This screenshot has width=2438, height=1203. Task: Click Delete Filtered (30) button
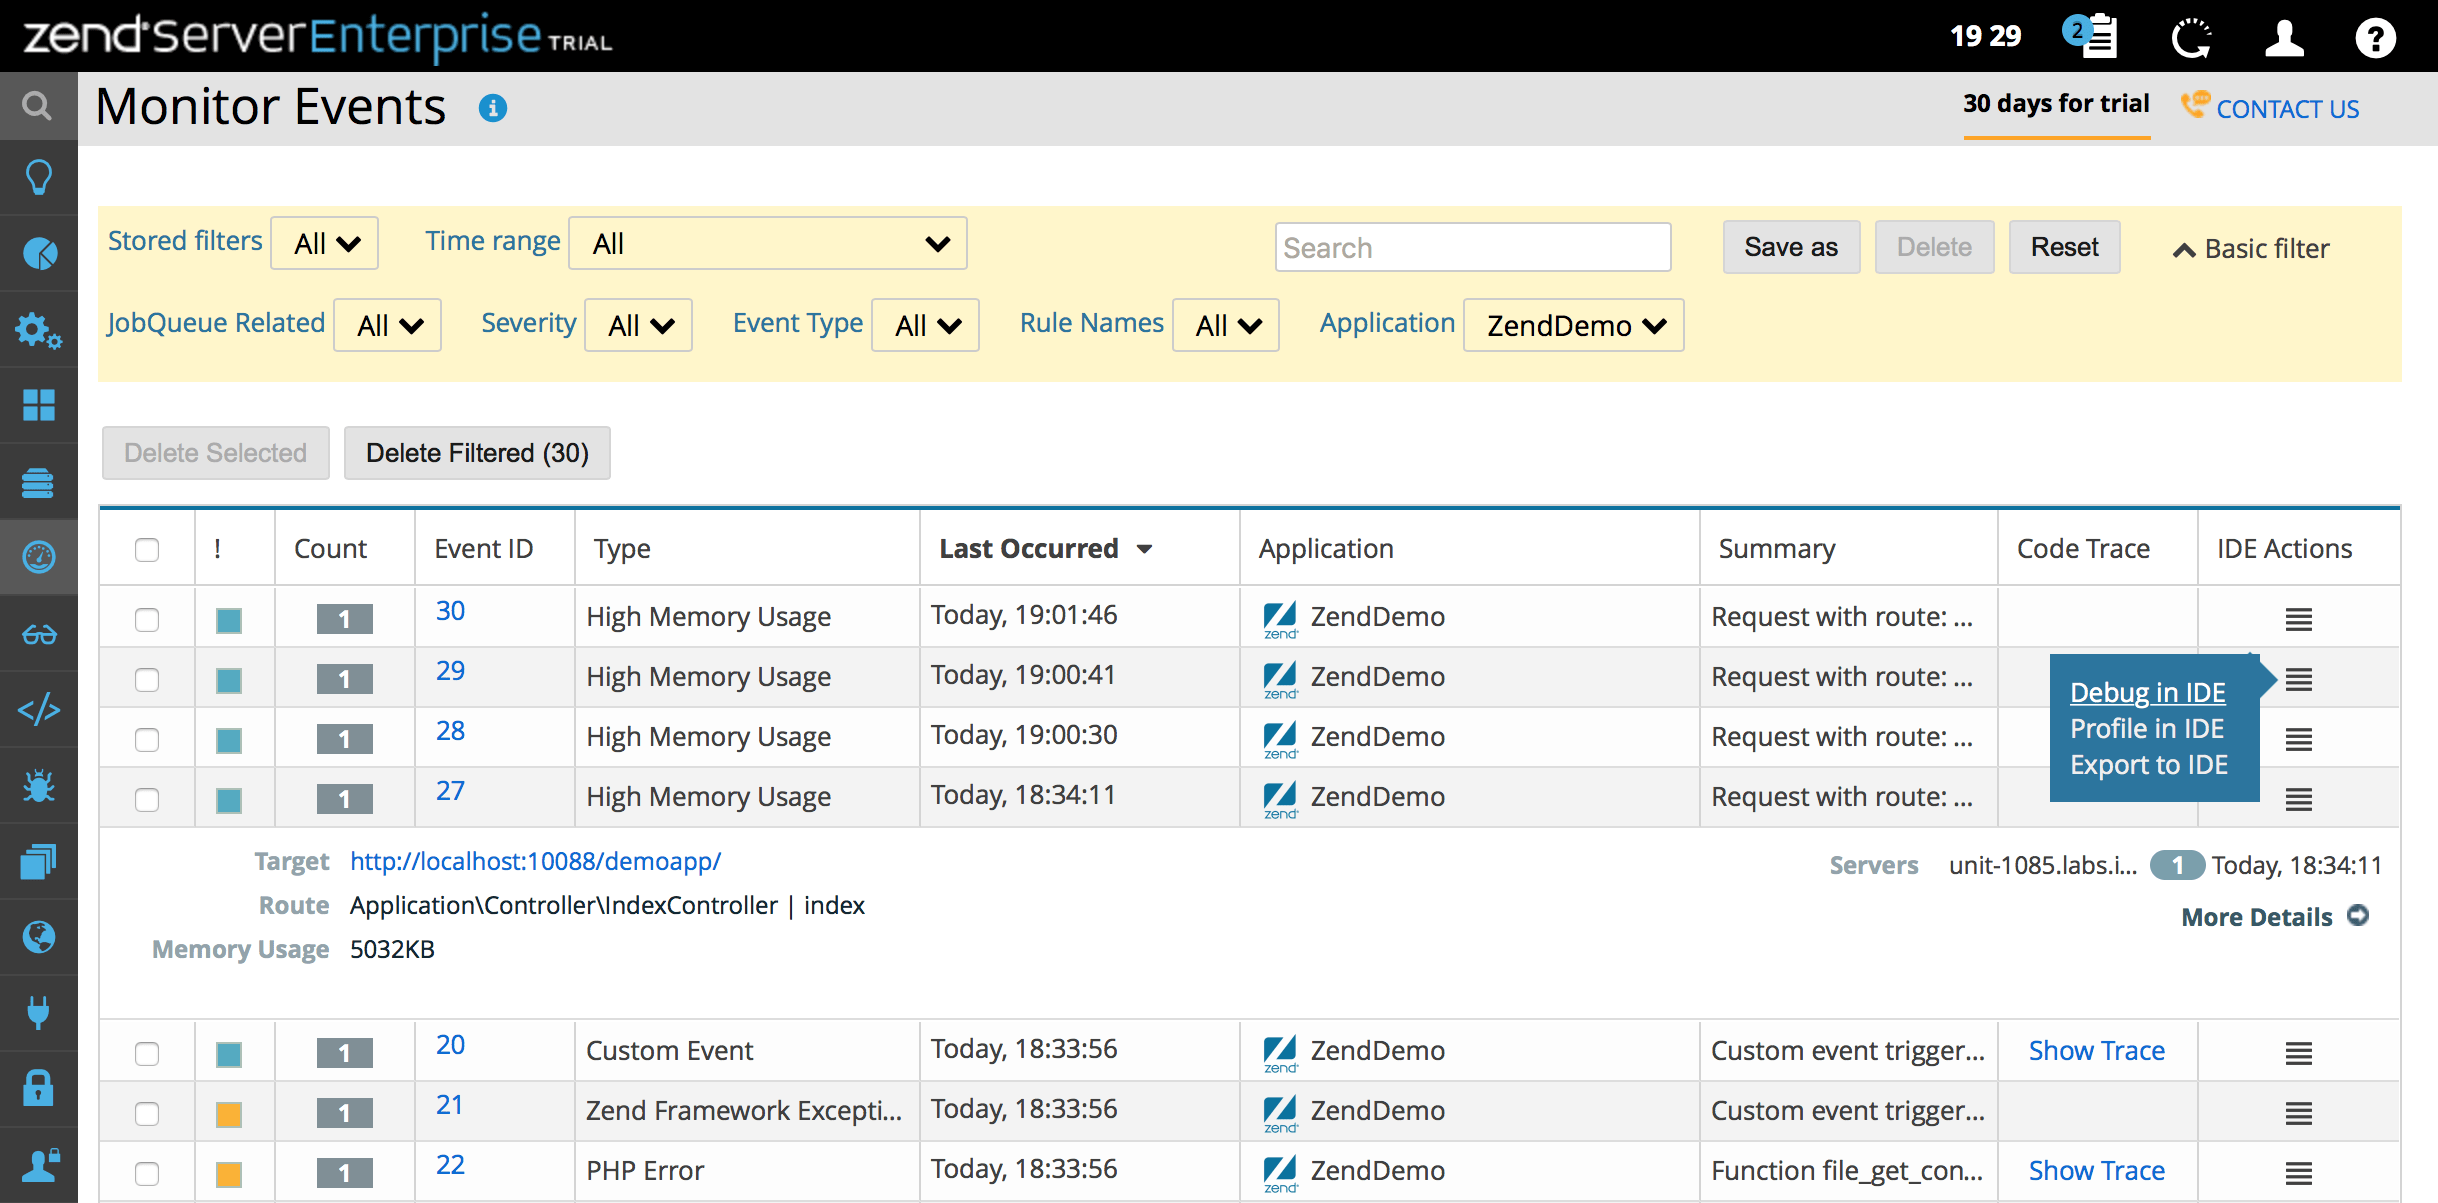477,453
